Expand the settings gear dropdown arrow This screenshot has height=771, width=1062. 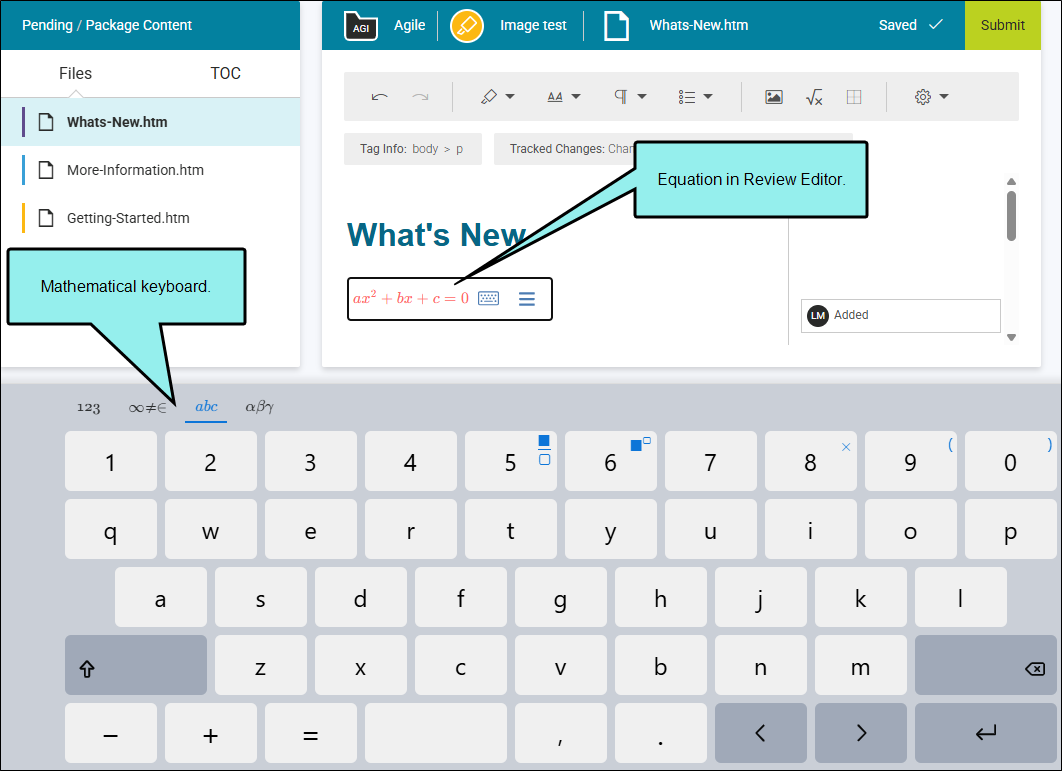coord(944,97)
